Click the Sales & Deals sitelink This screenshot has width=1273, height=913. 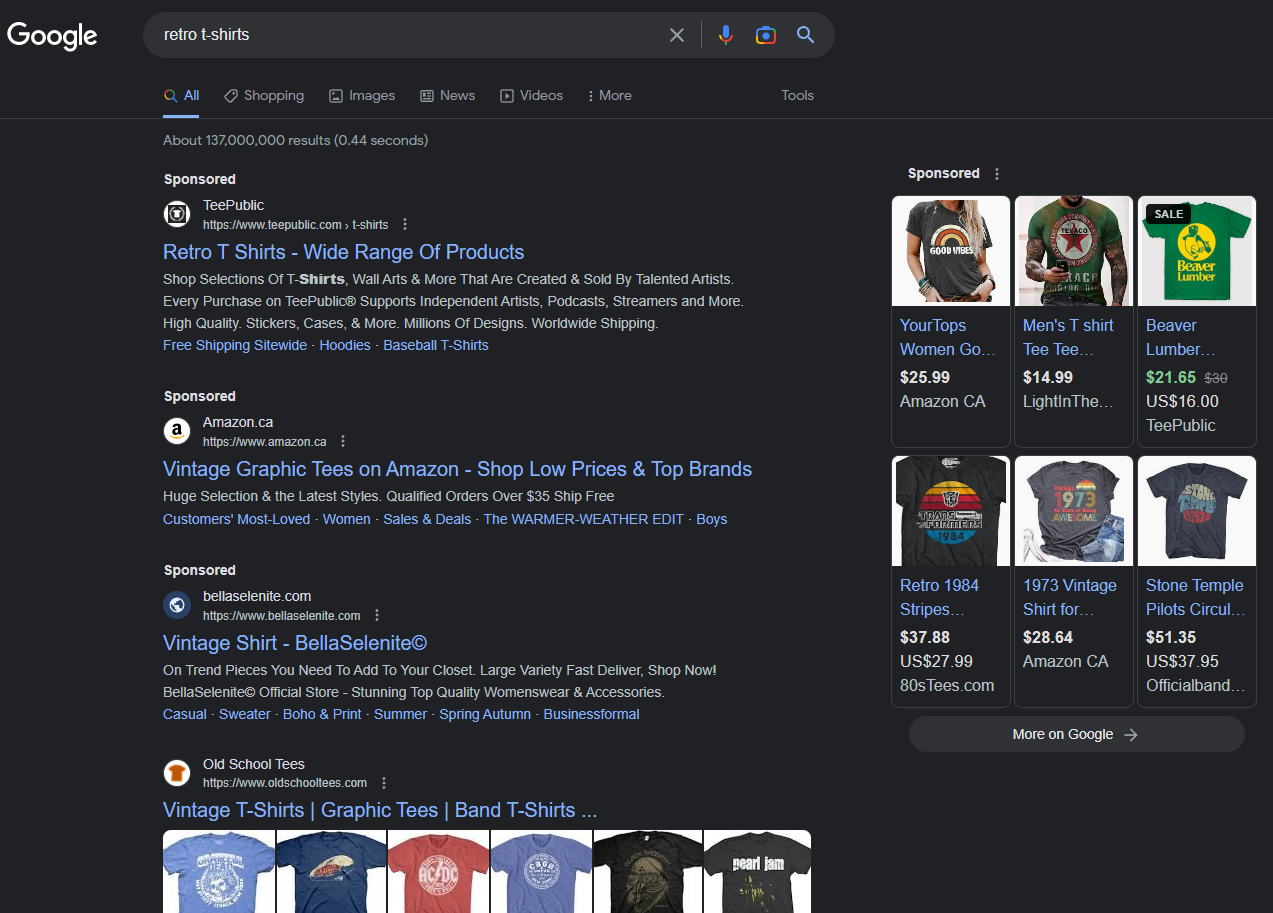pos(426,519)
